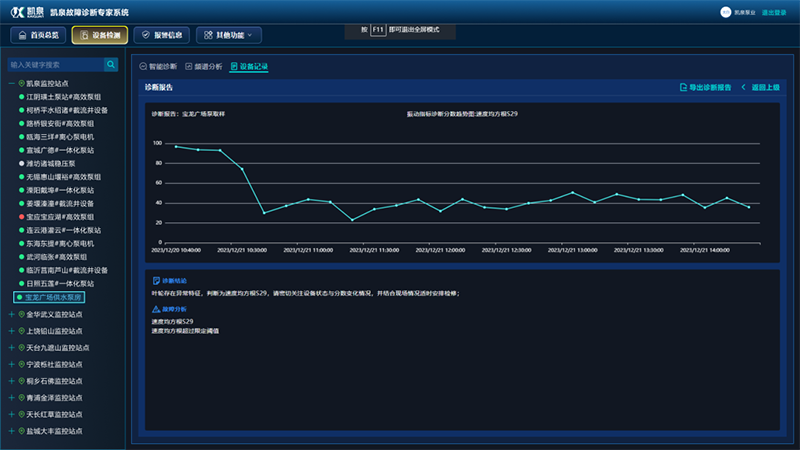Click the red status dot of 宝应宝应湖#高效泵组
Screen dimensions: 800x450
click(21, 216)
